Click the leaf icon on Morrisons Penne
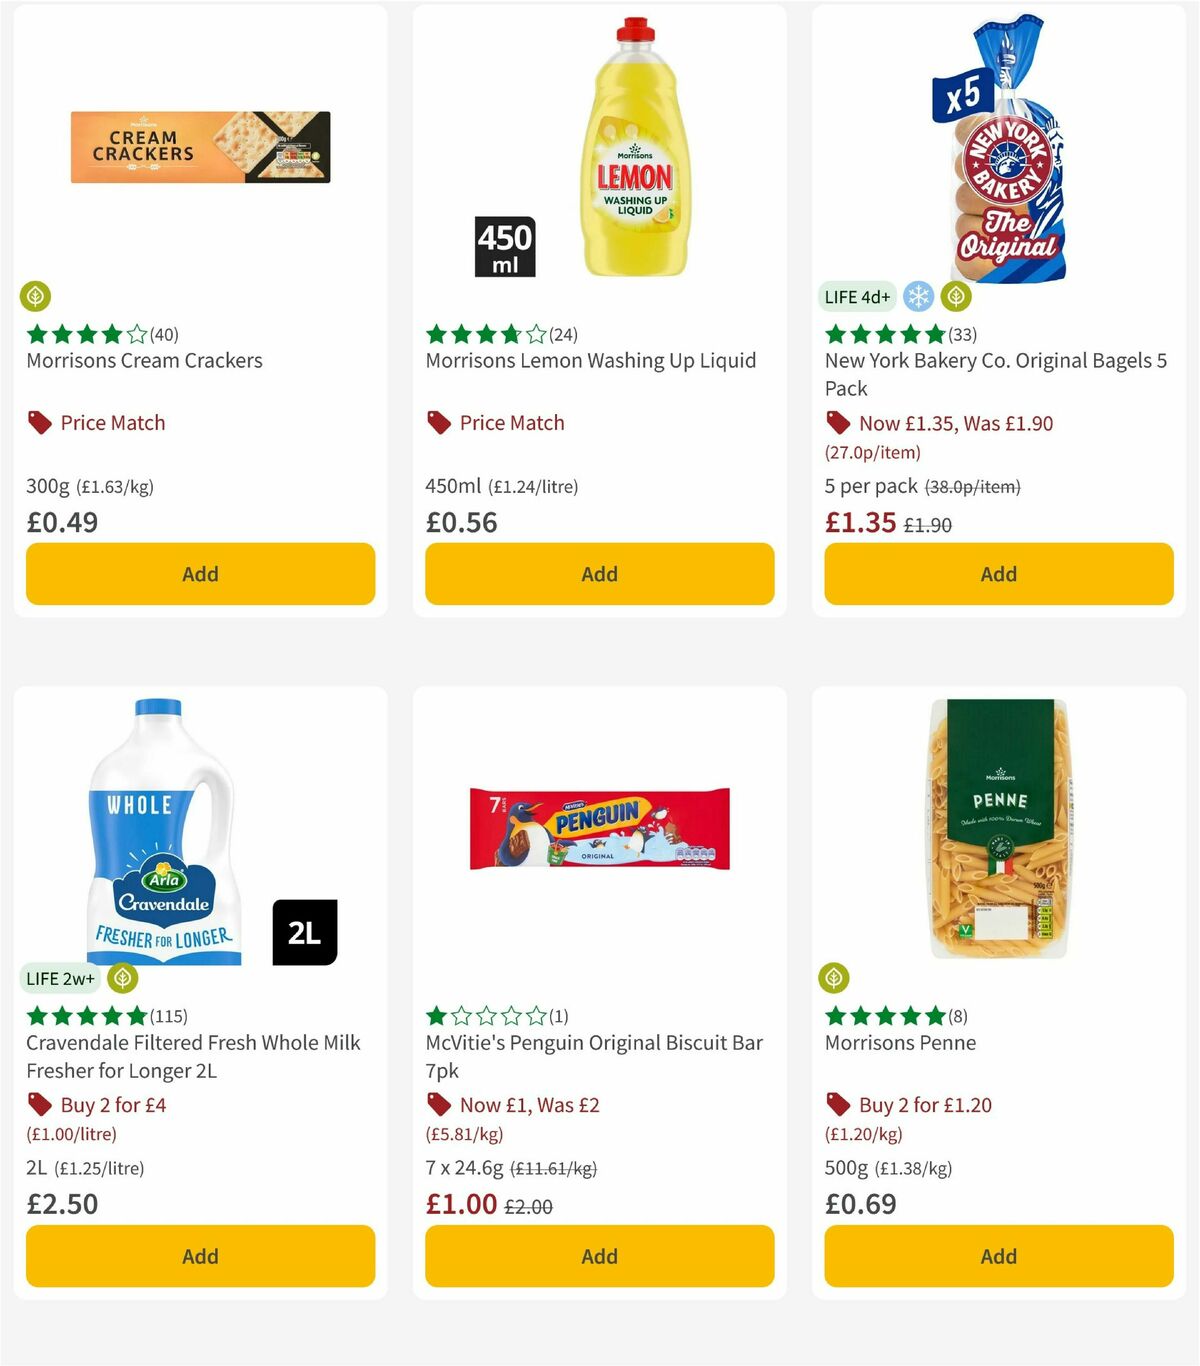The image size is (1200, 1366). 835,978
